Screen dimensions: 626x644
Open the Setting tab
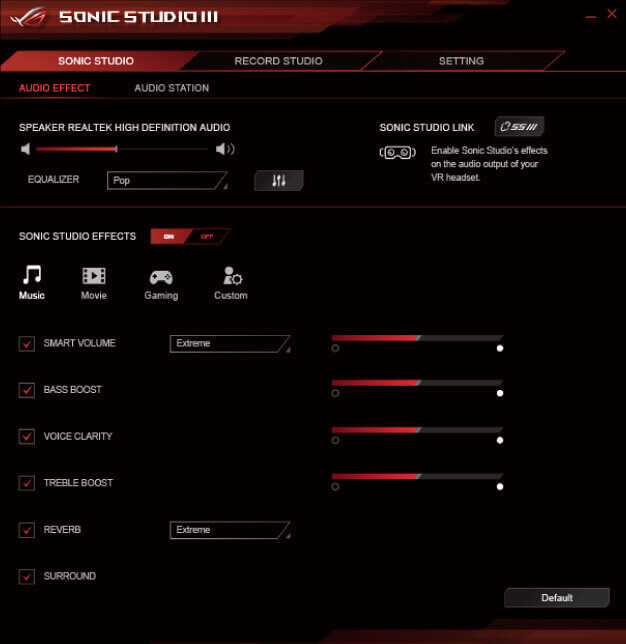point(461,61)
